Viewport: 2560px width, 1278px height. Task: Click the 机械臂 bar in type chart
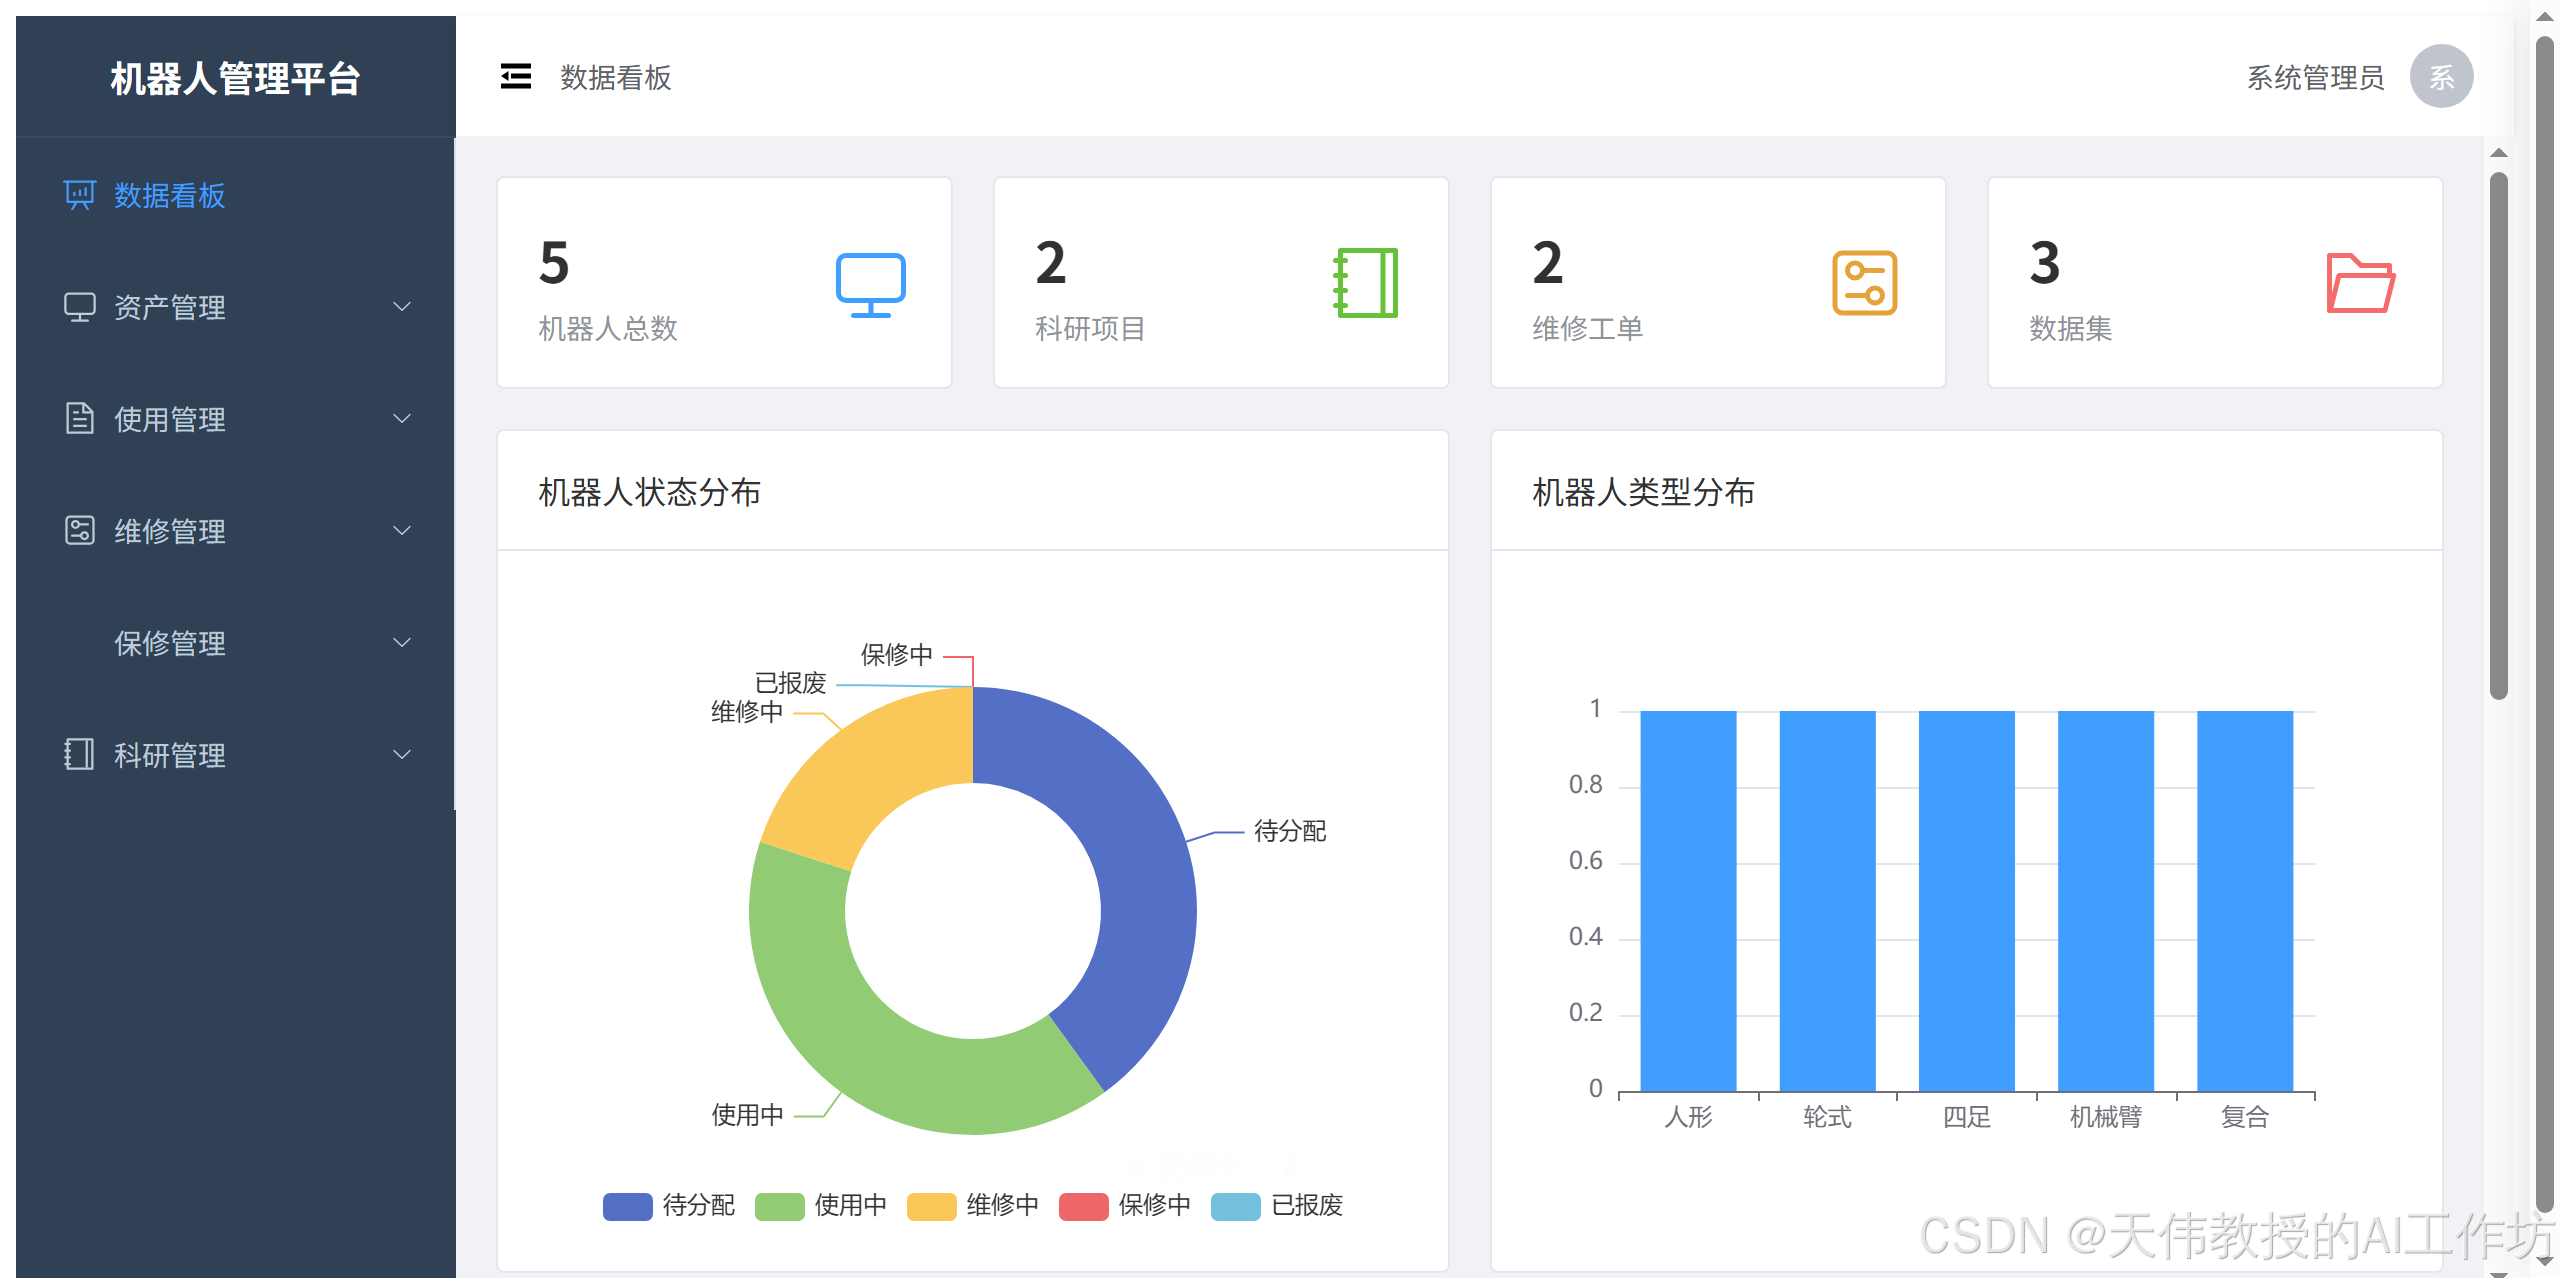[2106, 901]
